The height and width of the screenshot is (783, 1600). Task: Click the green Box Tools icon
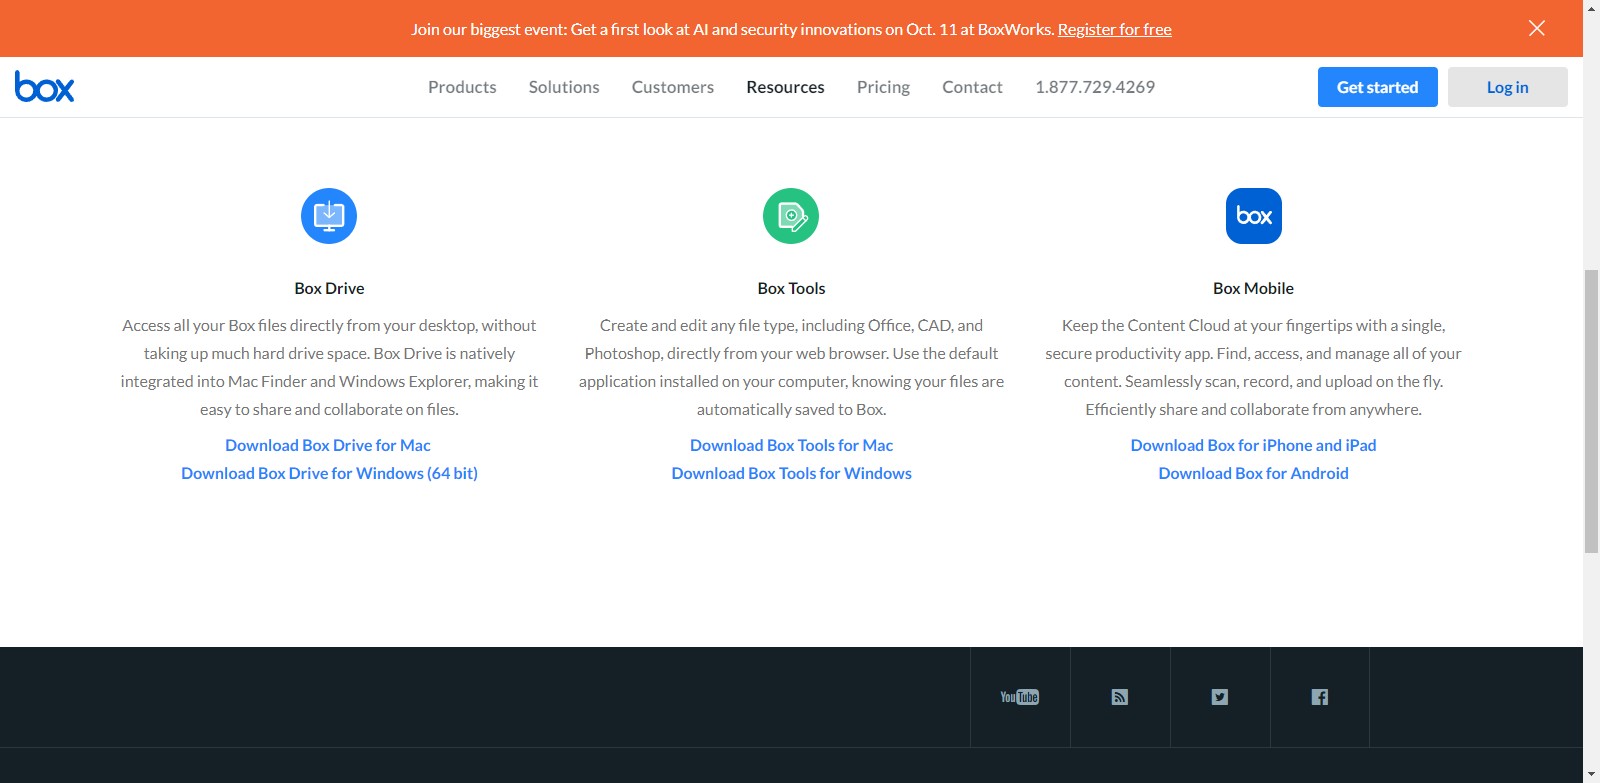click(791, 216)
